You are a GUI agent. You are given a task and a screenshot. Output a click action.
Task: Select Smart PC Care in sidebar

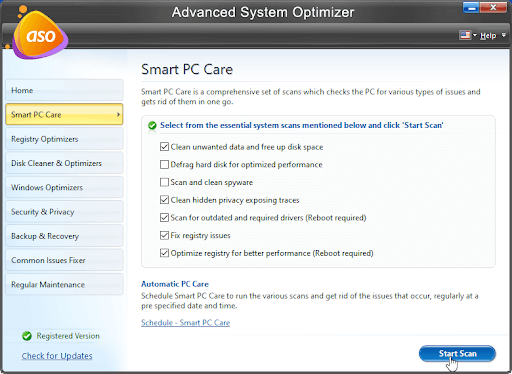tap(64, 114)
